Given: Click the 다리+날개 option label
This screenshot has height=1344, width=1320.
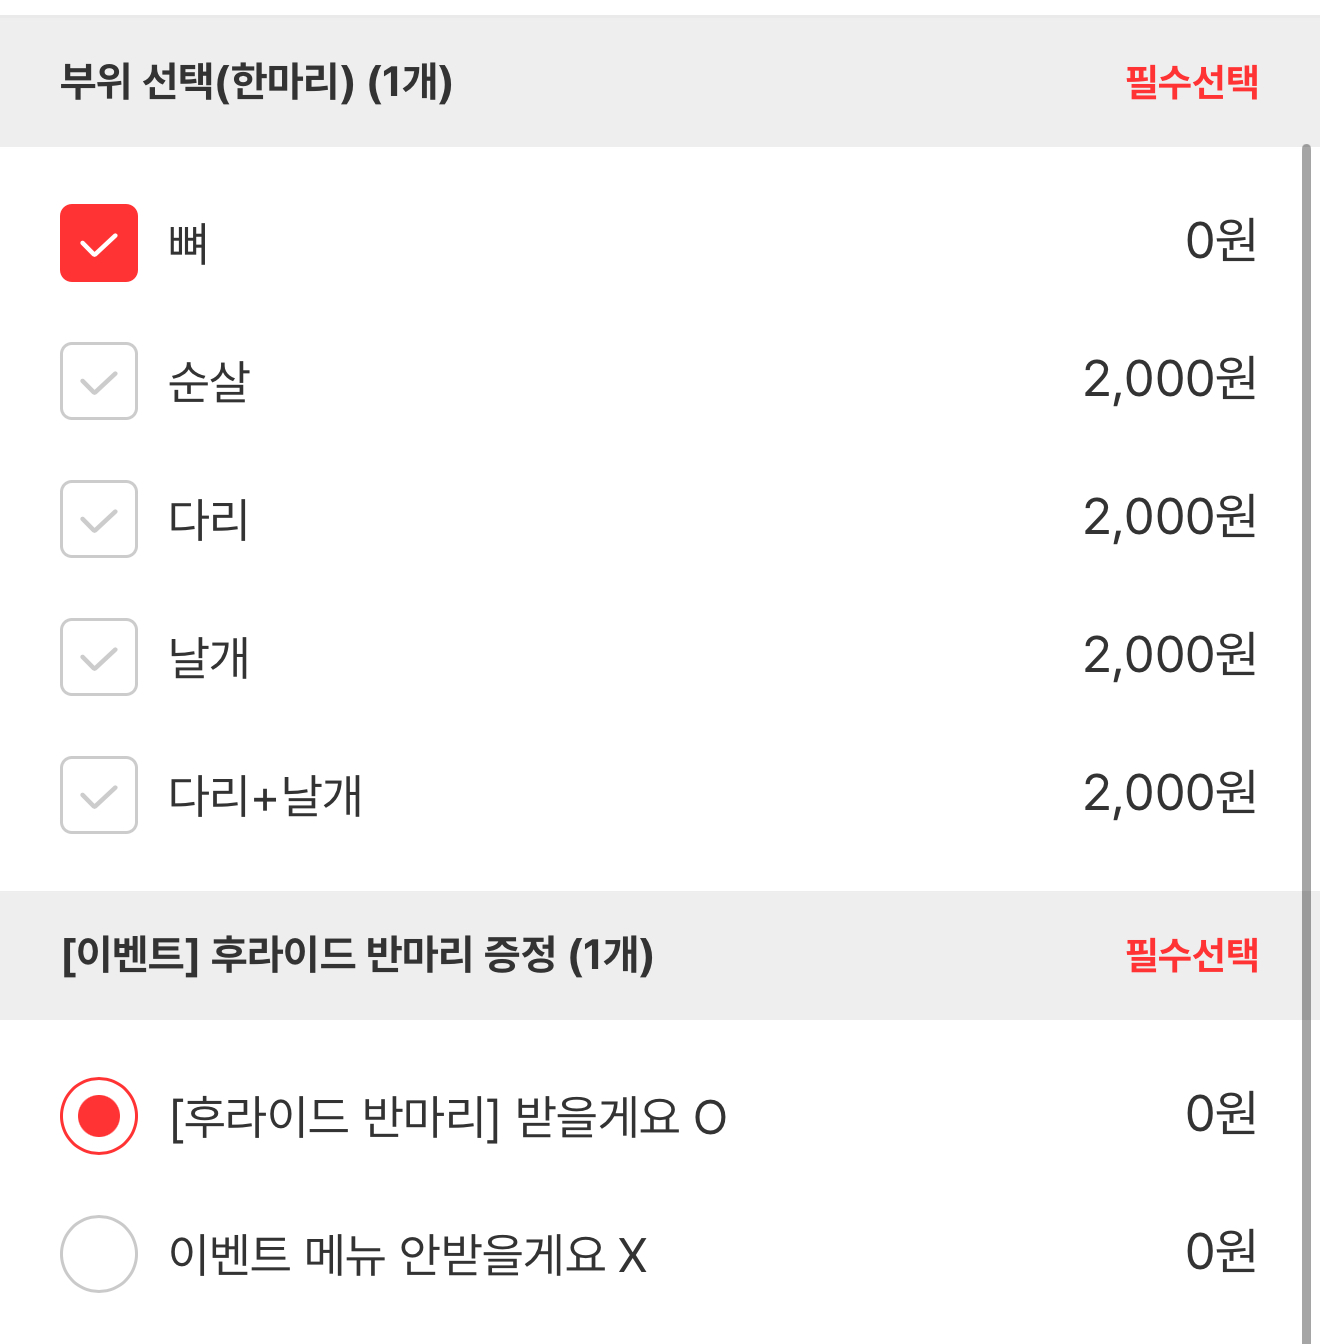Looking at the screenshot, I should pos(265,796).
